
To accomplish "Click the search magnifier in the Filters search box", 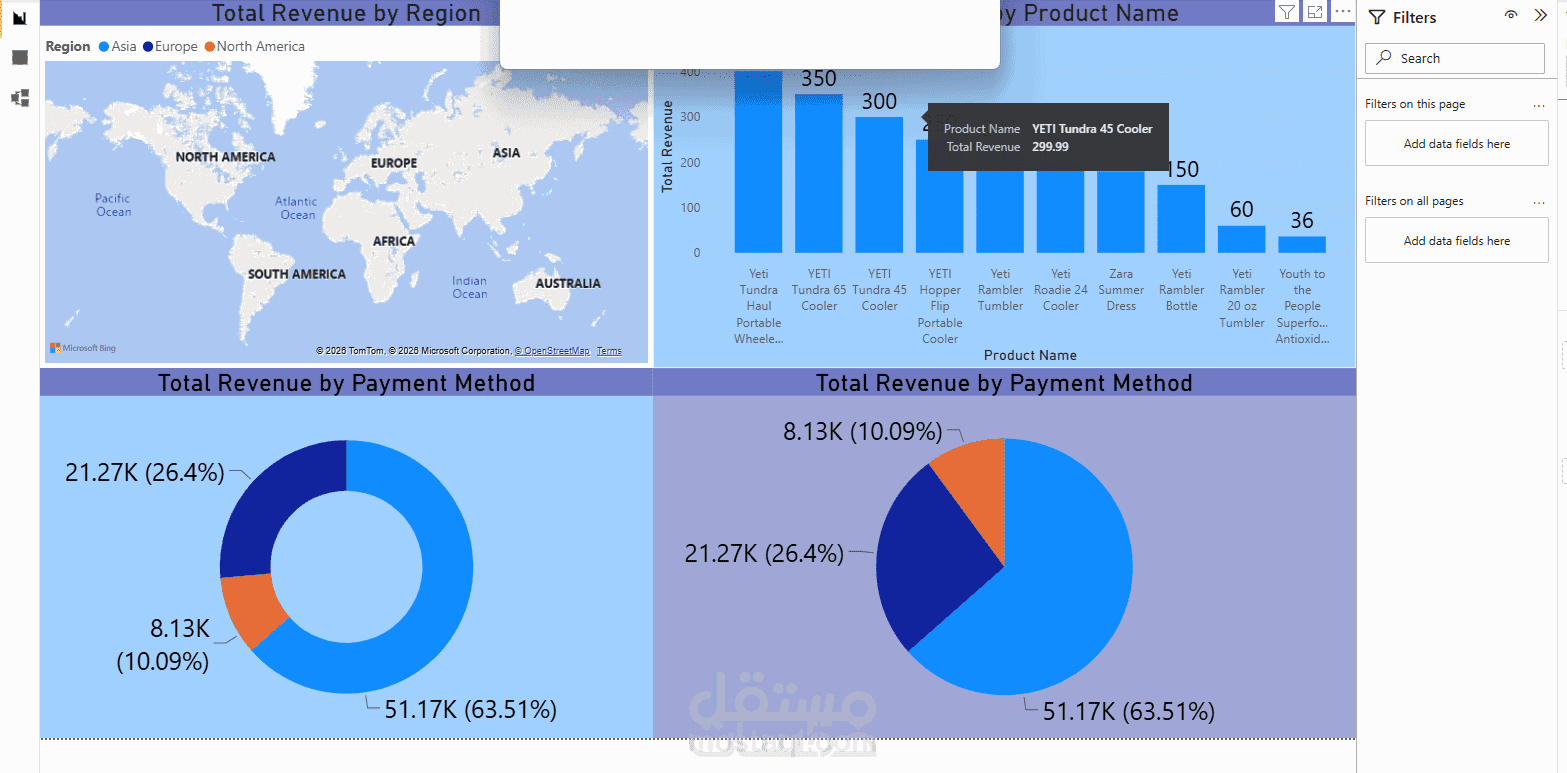I will coord(1385,58).
